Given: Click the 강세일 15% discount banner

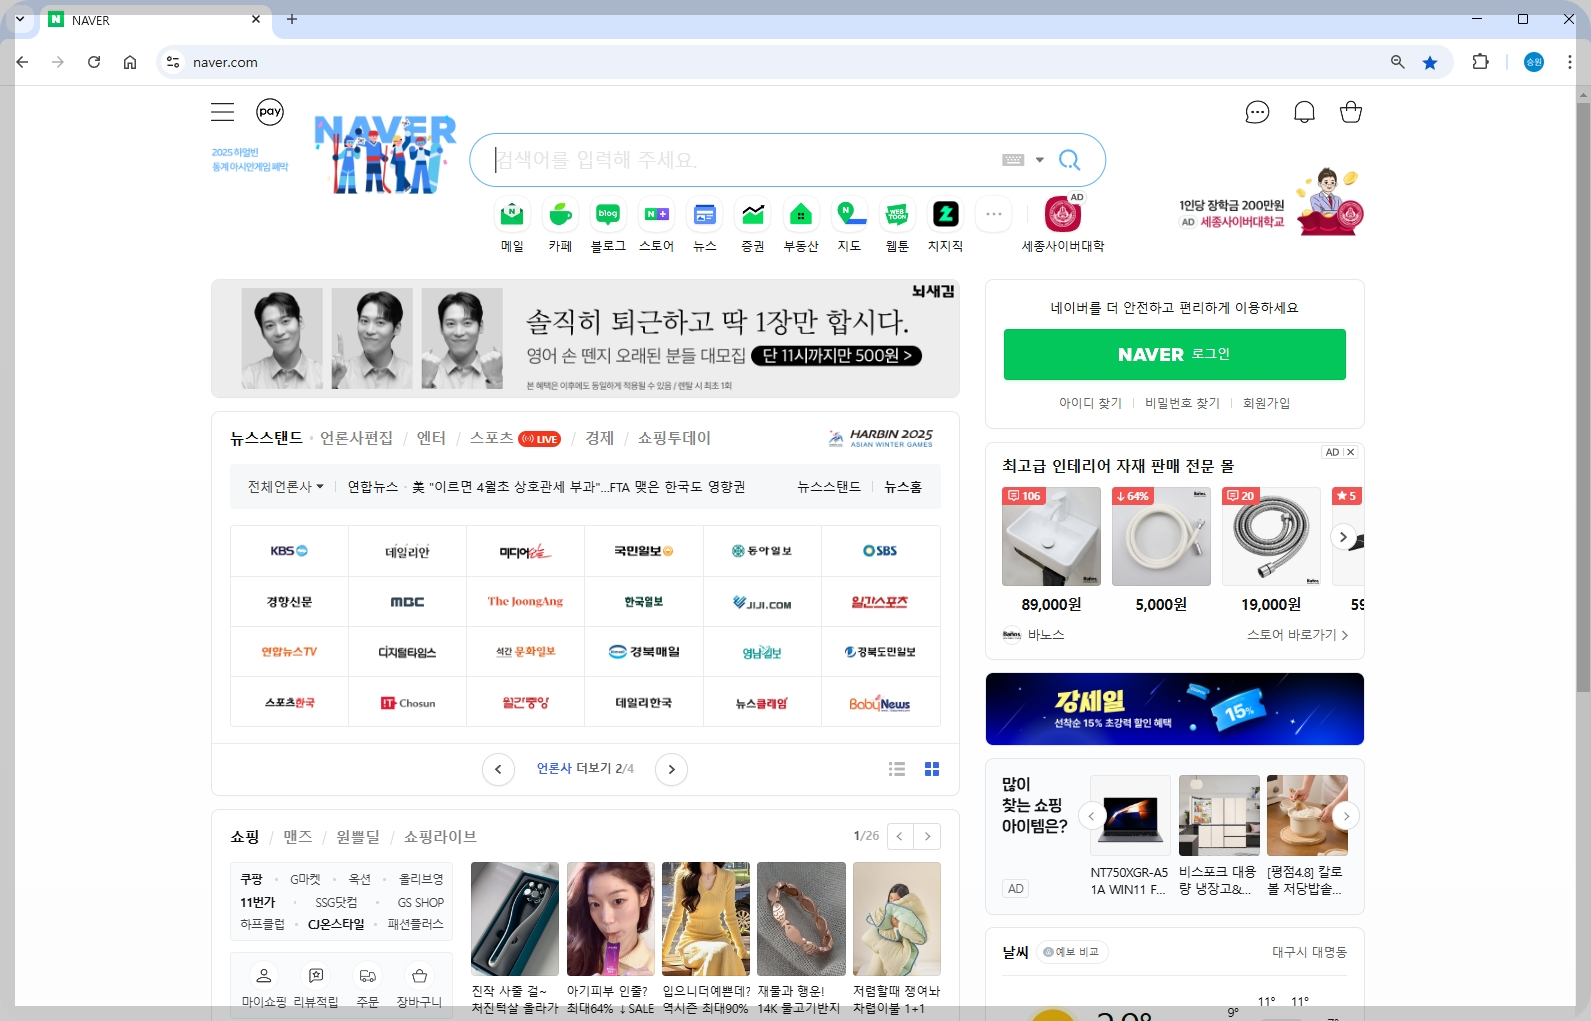Looking at the screenshot, I should click(1174, 709).
